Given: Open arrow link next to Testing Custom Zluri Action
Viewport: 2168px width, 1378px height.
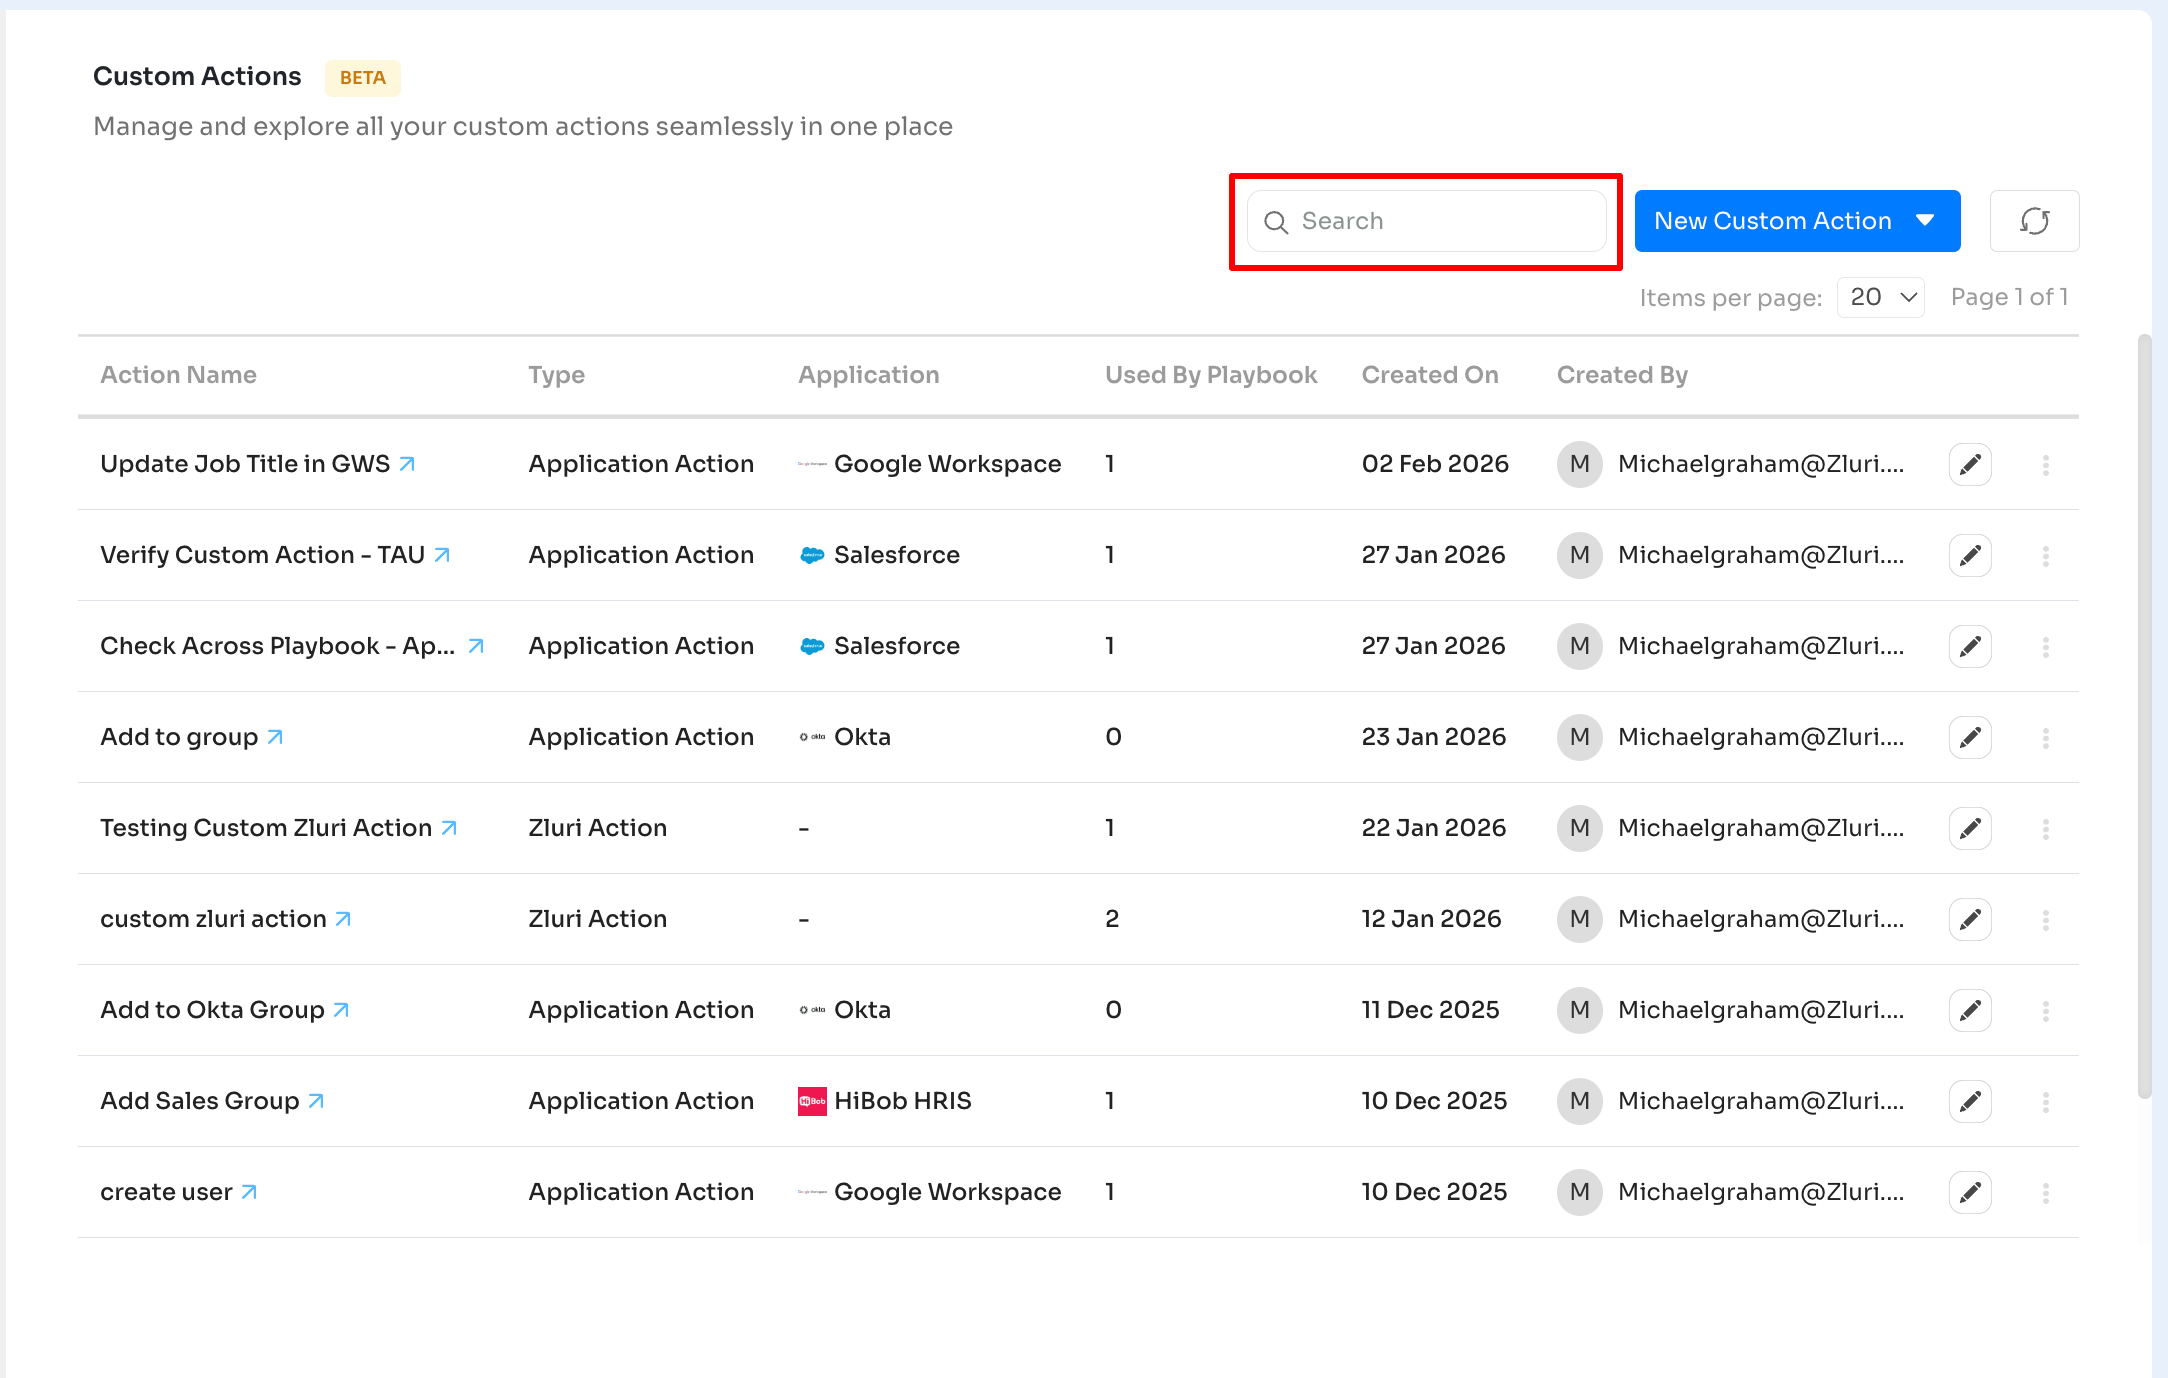Looking at the screenshot, I should coord(449,828).
